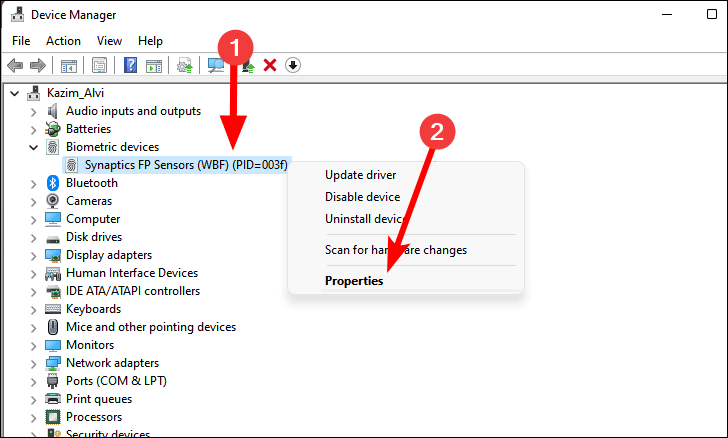Open the Action menu
728x438 pixels.
click(x=63, y=41)
